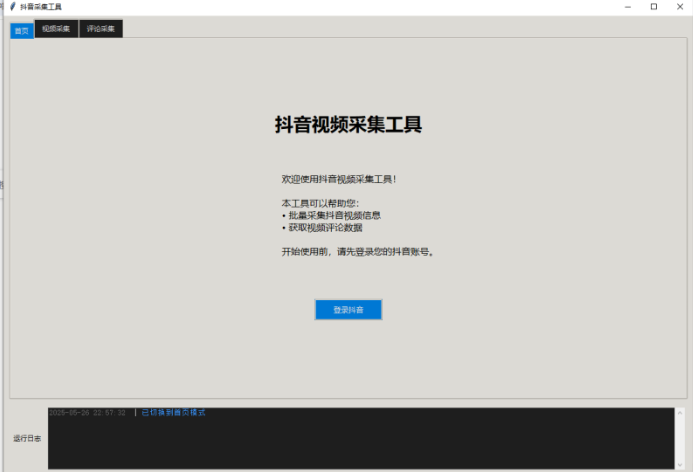Screen dimensions: 693x472
Task: Click the 登录抖音 button
Action: 348,310
